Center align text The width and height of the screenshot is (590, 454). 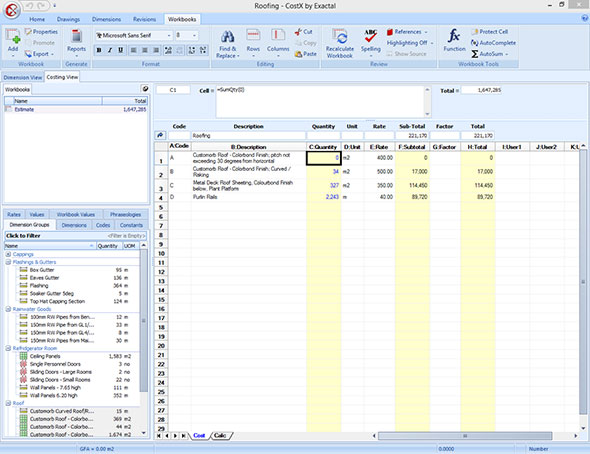144,50
